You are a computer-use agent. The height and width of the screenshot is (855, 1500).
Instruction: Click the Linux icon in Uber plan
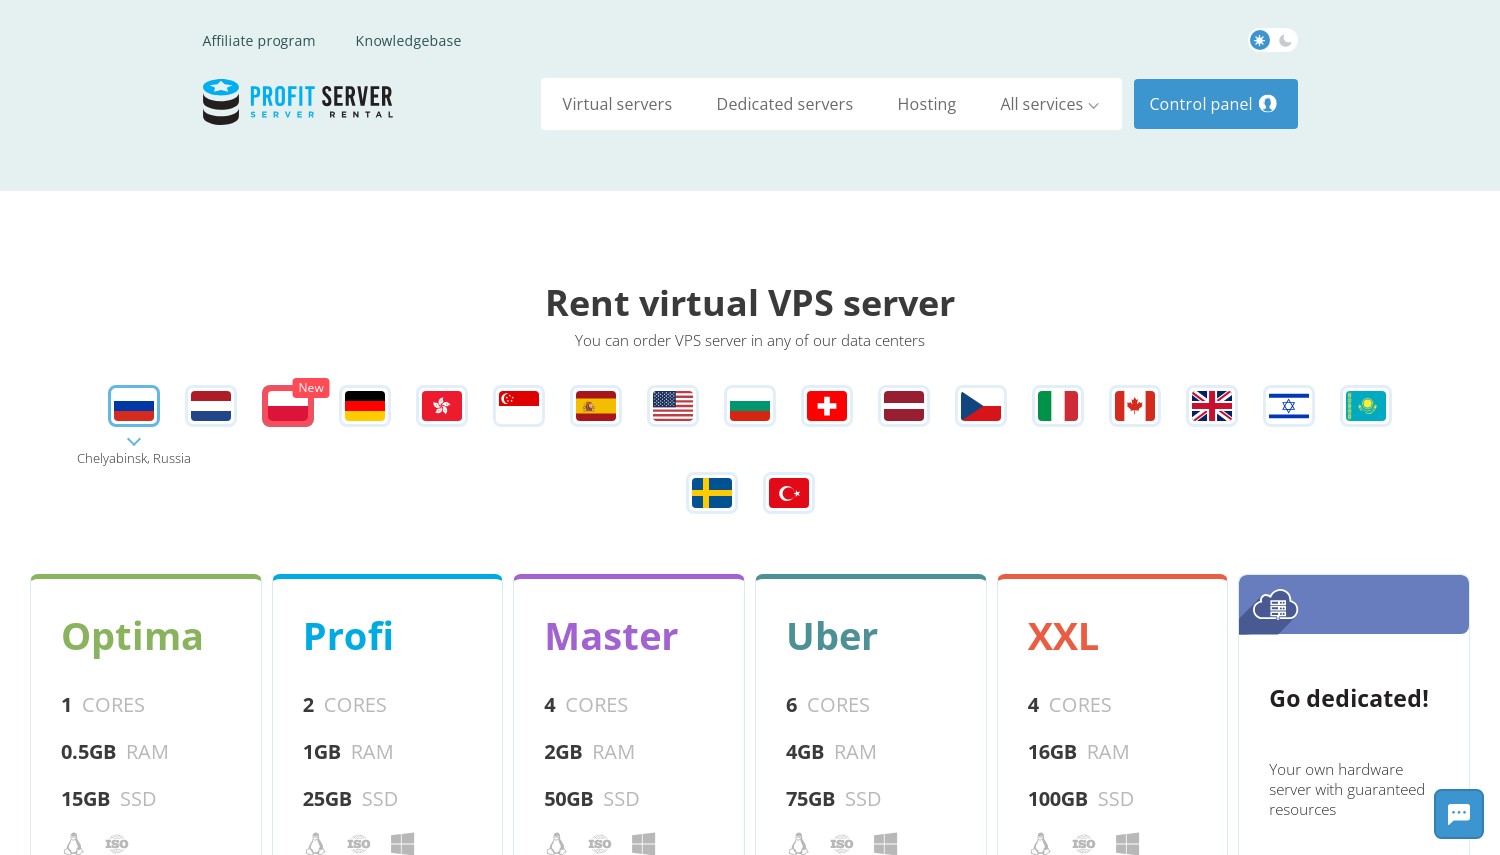tap(799, 844)
